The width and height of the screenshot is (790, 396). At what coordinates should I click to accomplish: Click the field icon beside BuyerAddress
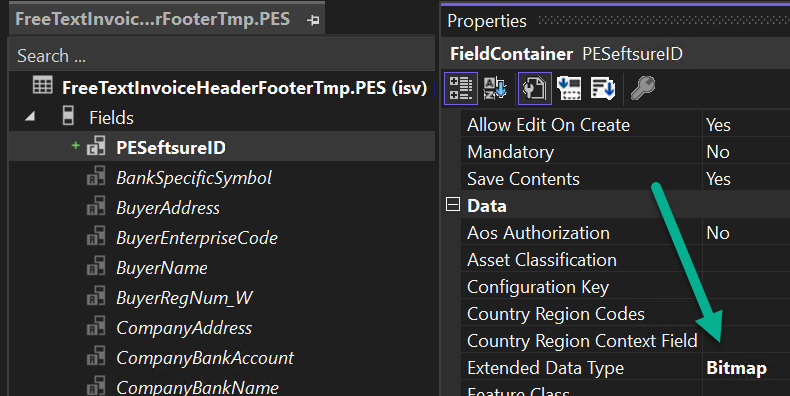tap(96, 206)
